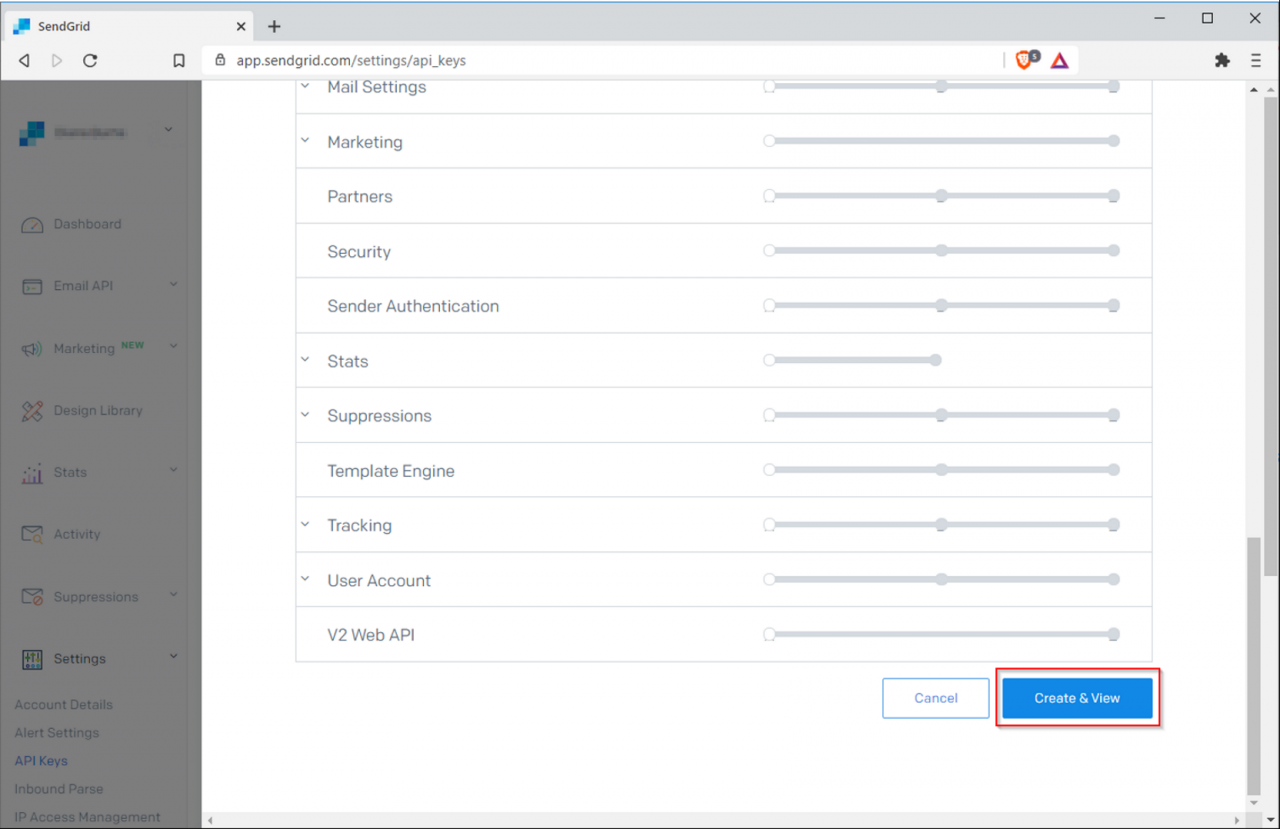Click the Brave Rewards triangle icon
Screen dimensions: 1280x829
(x=1060, y=60)
